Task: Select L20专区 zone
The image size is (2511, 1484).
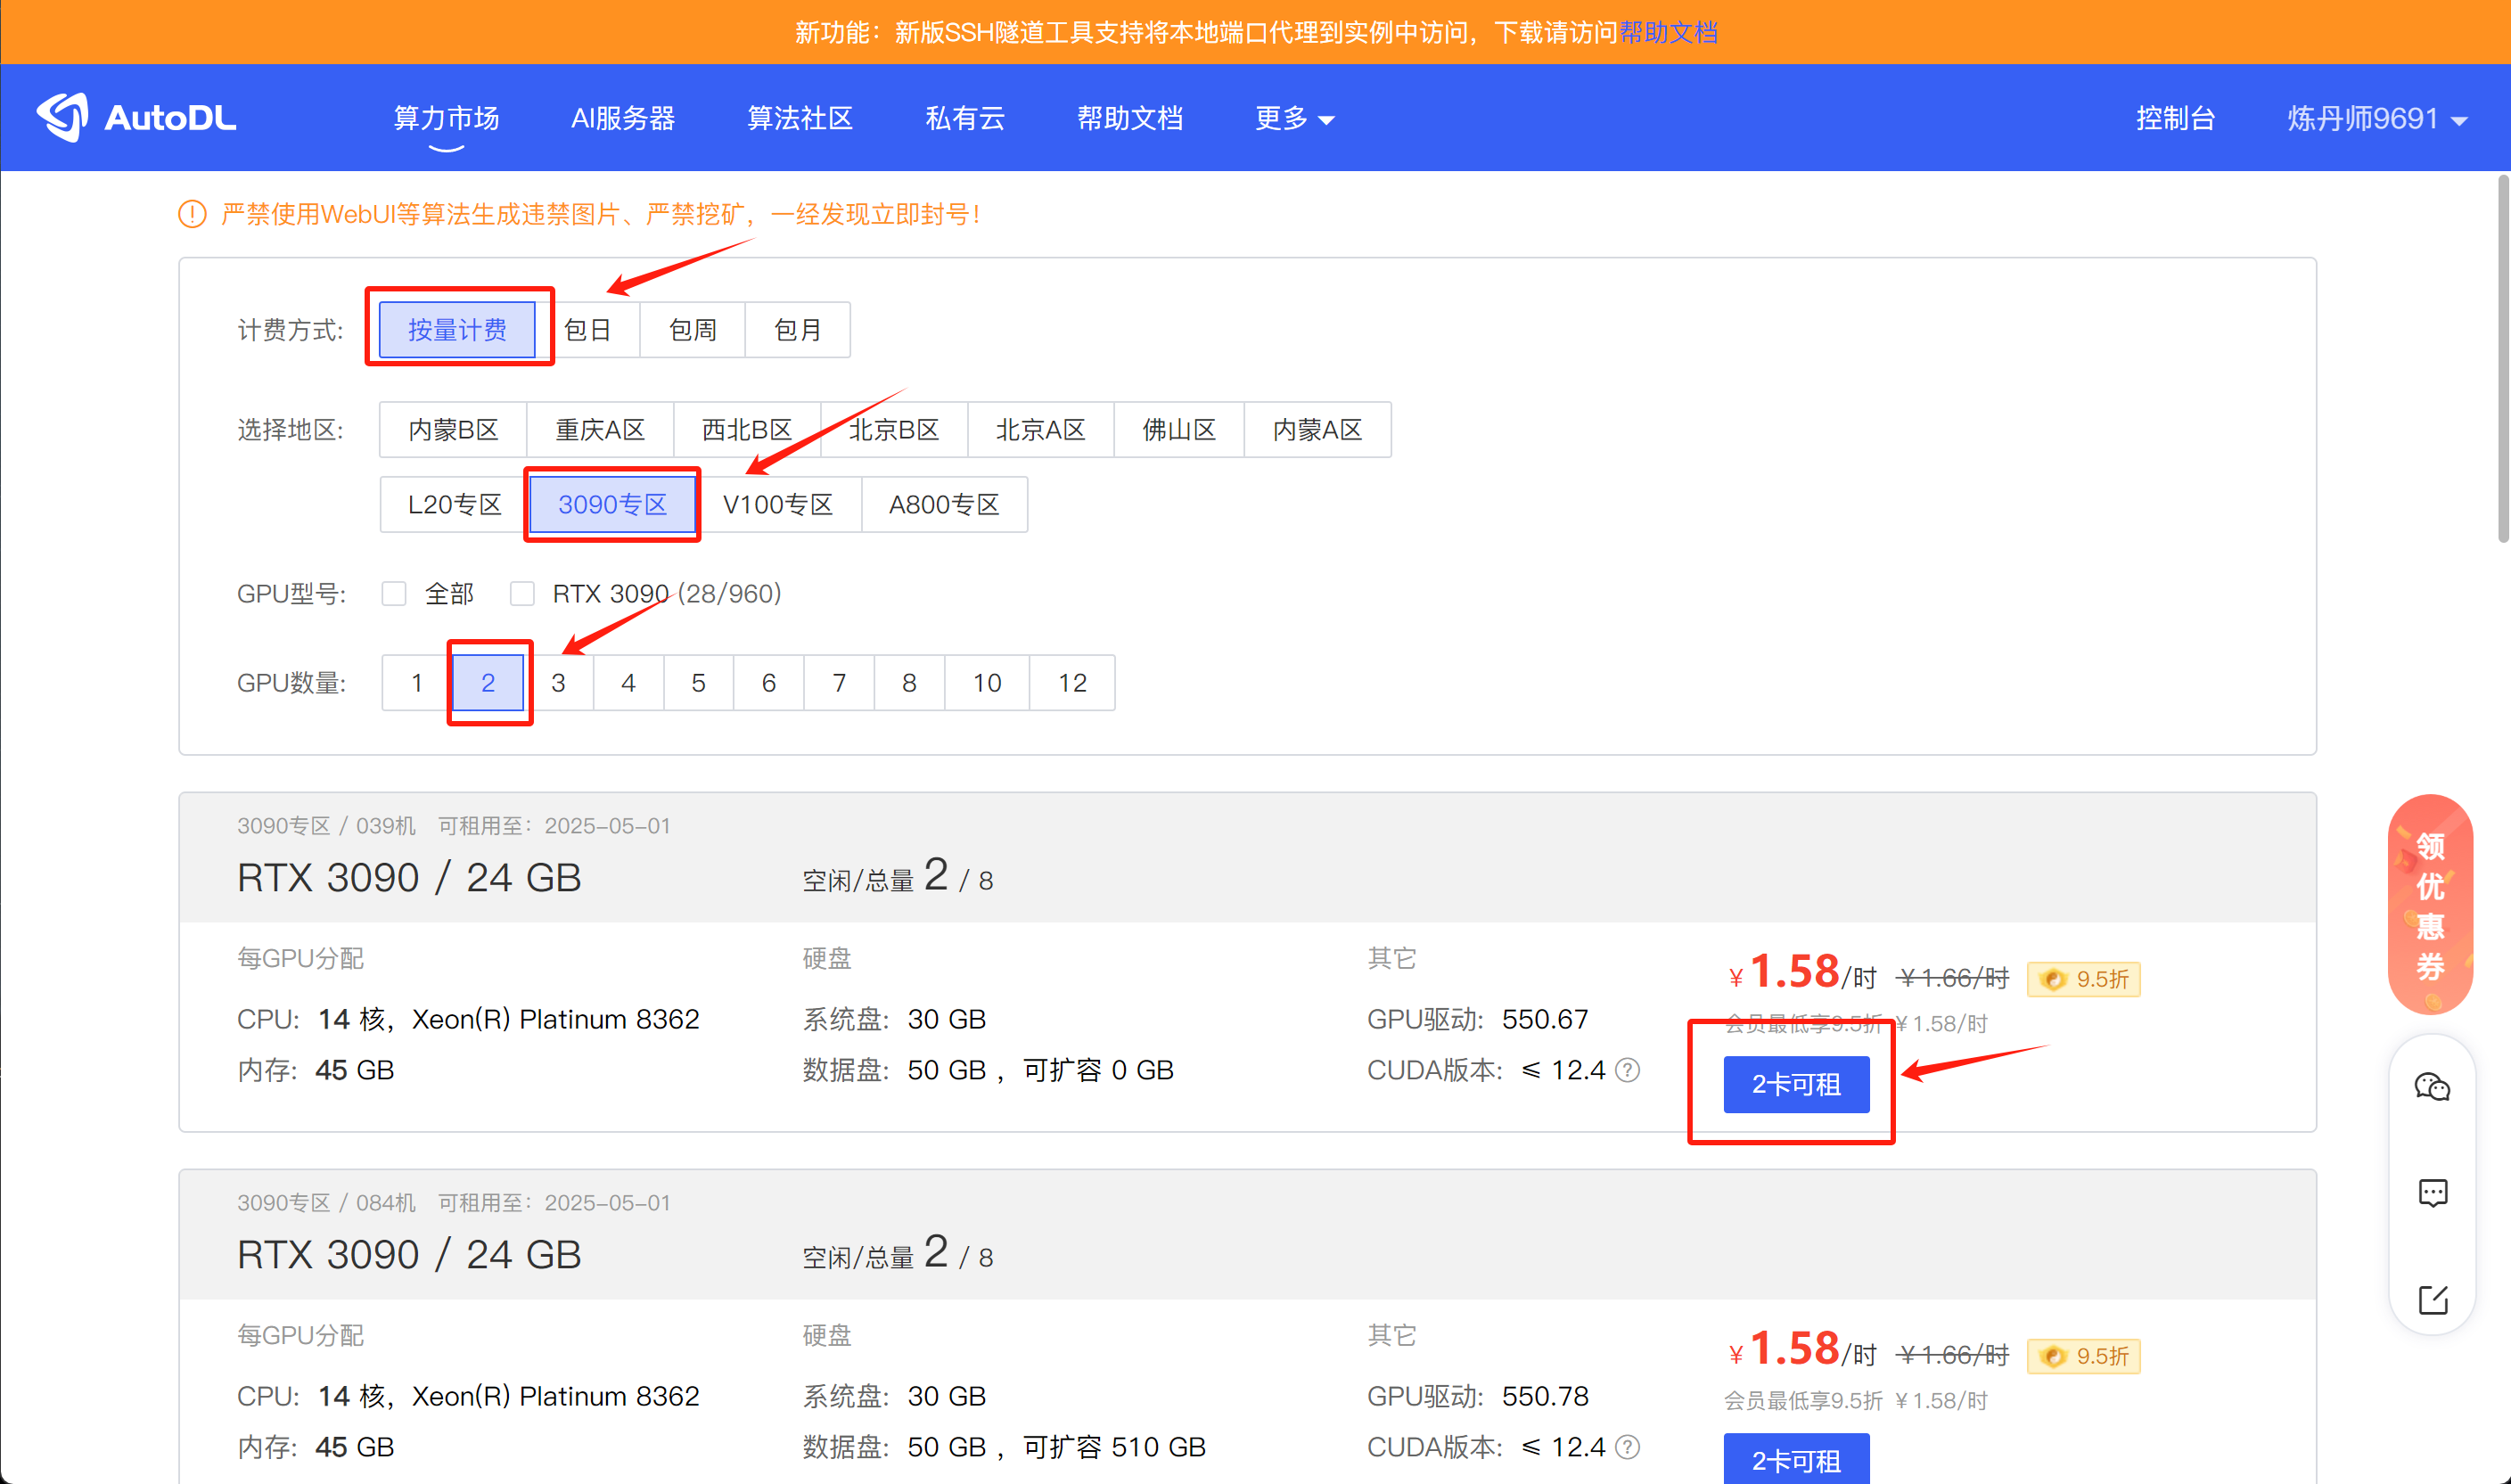Action: click(455, 505)
